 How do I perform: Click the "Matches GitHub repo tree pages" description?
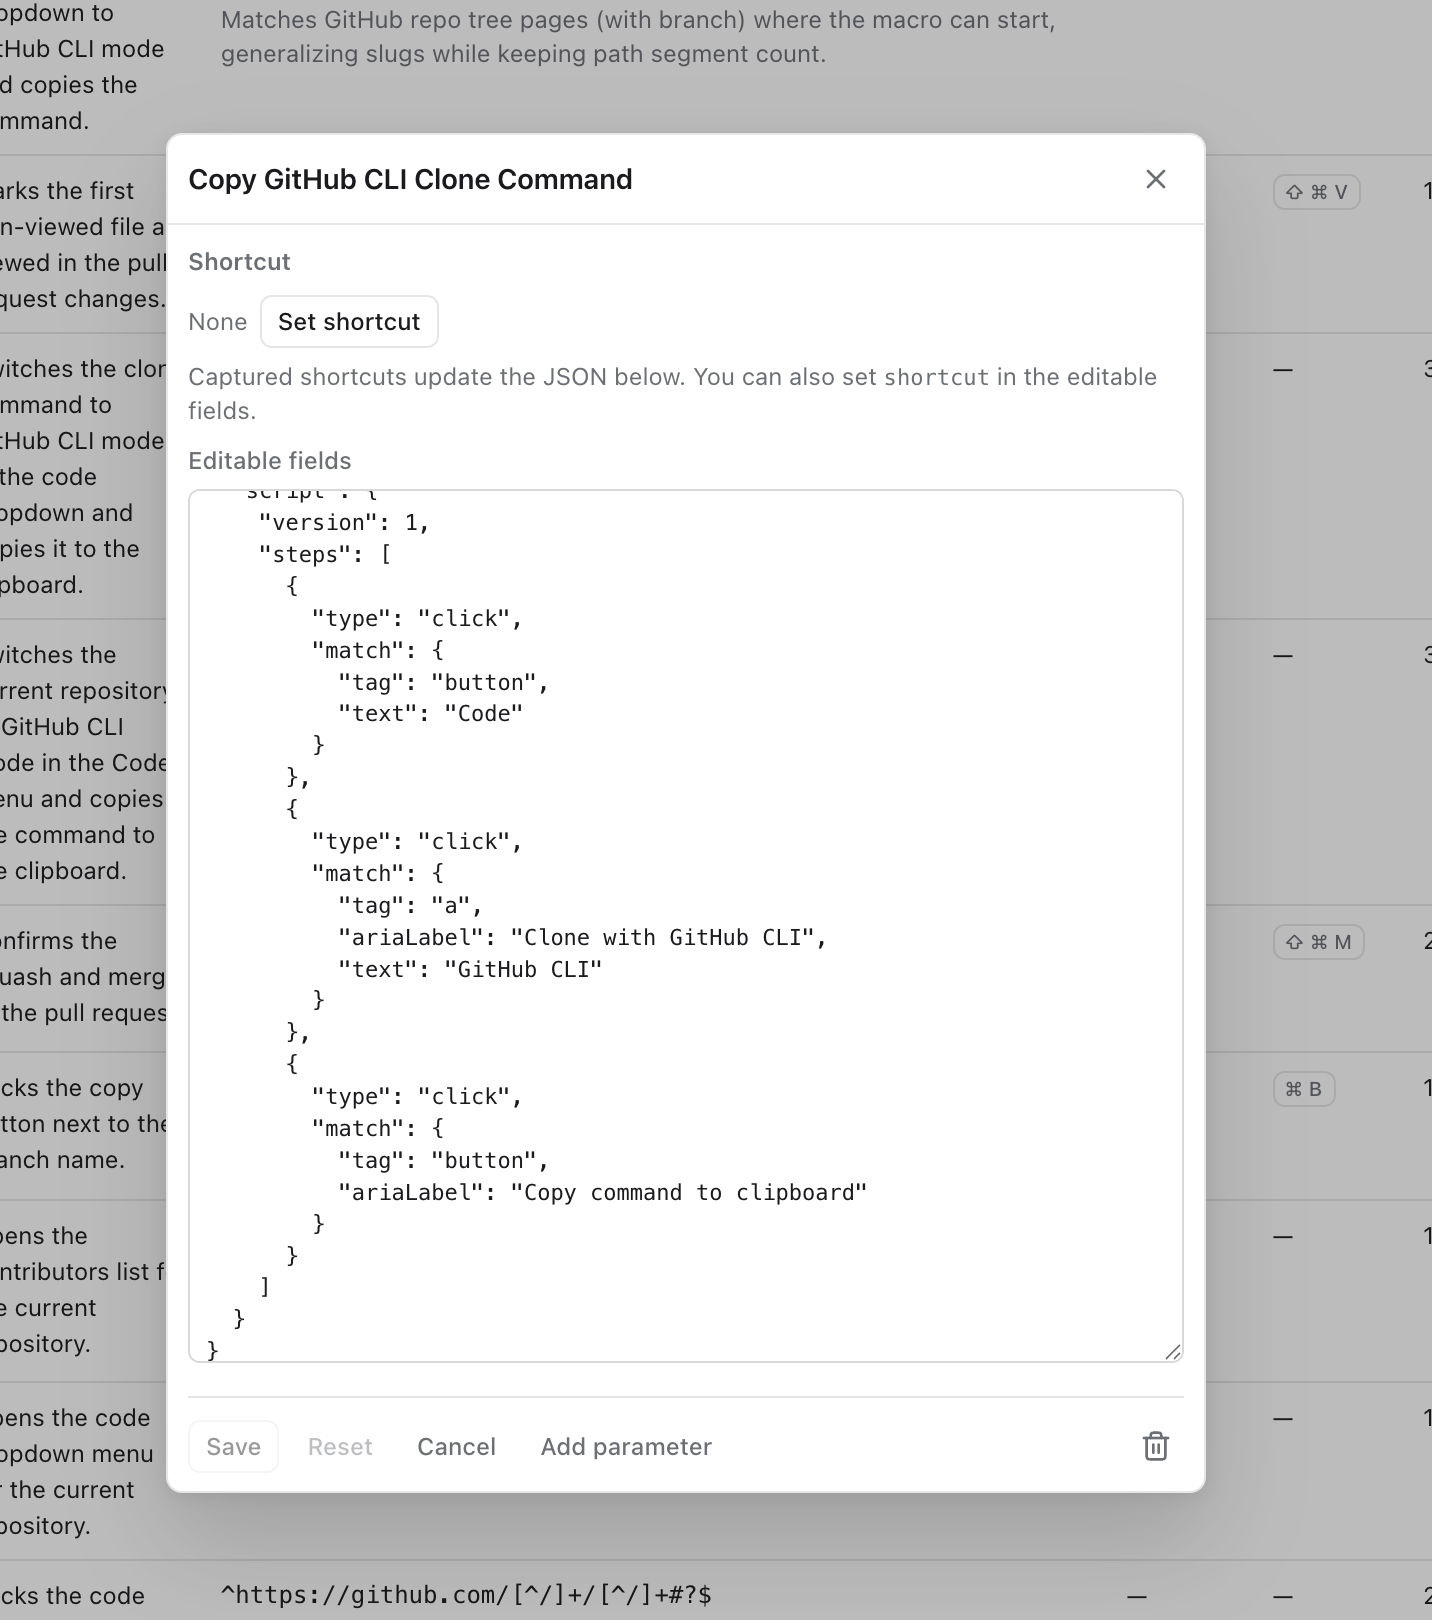638,37
